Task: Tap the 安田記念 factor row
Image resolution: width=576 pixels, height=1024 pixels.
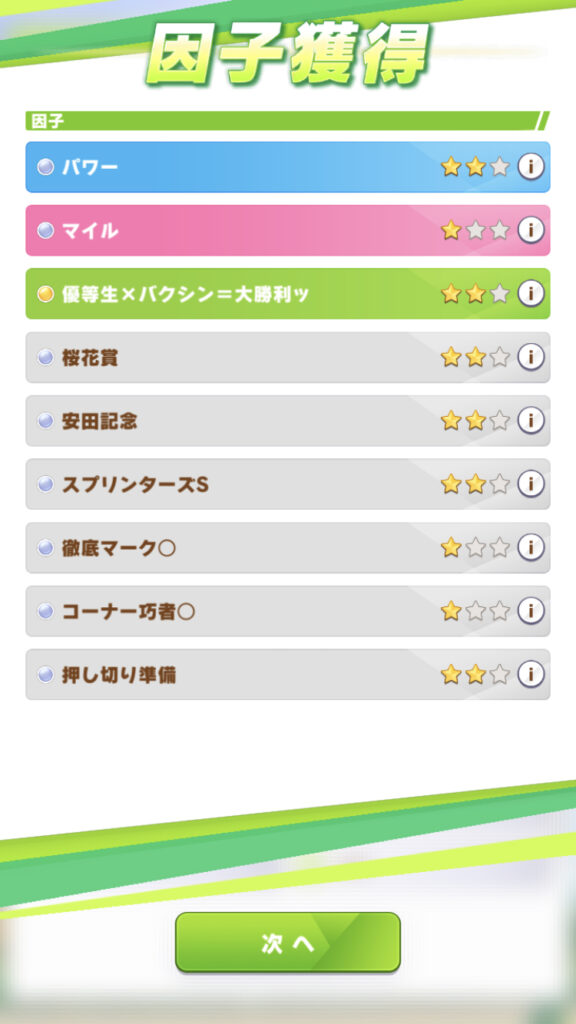Action: (x=287, y=421)
